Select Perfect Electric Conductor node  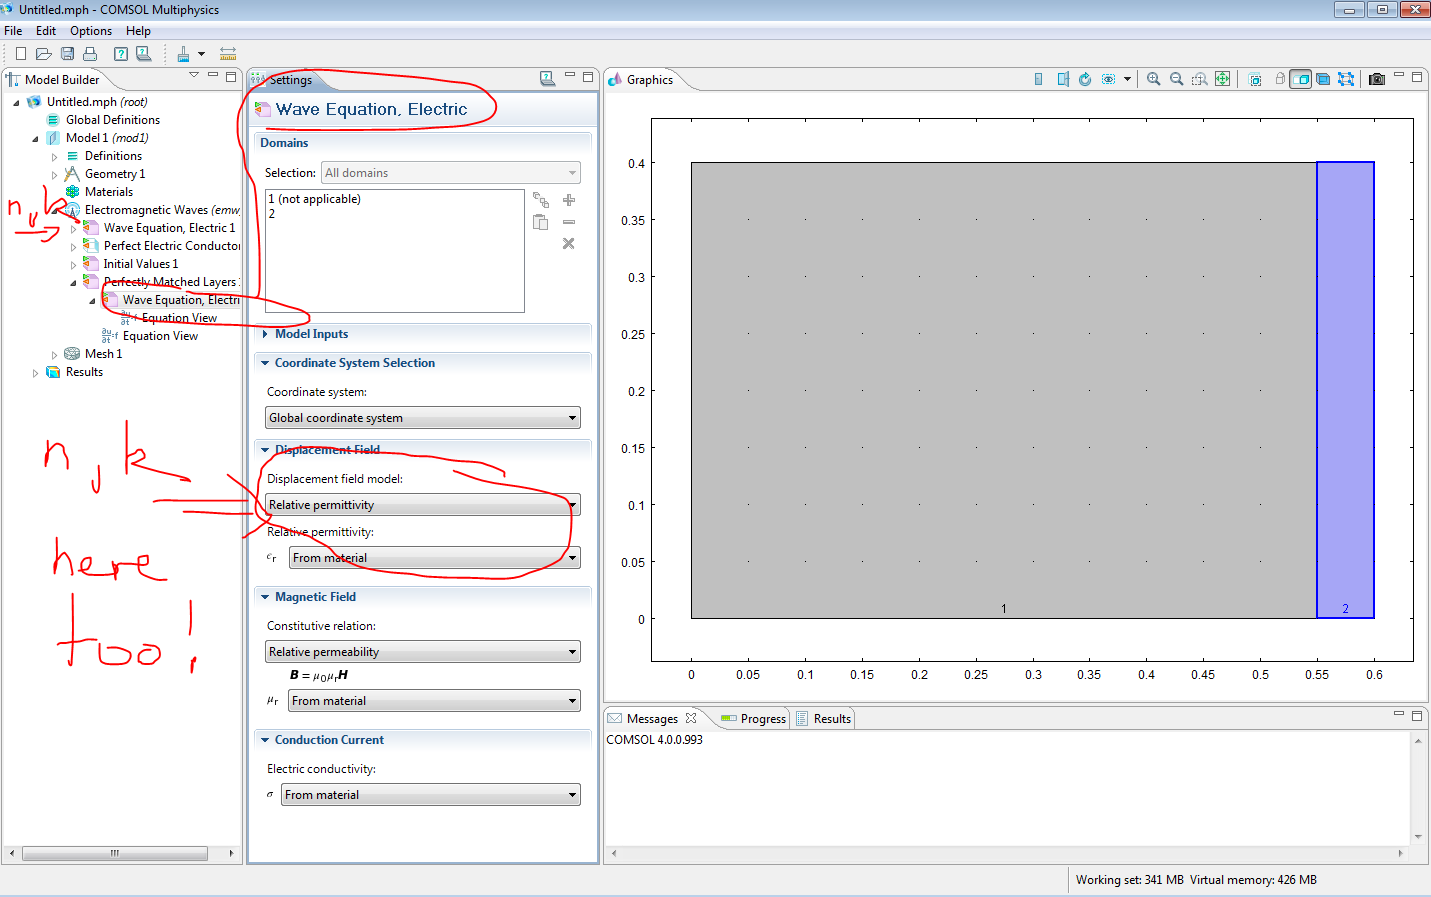[x=171, y=246]
